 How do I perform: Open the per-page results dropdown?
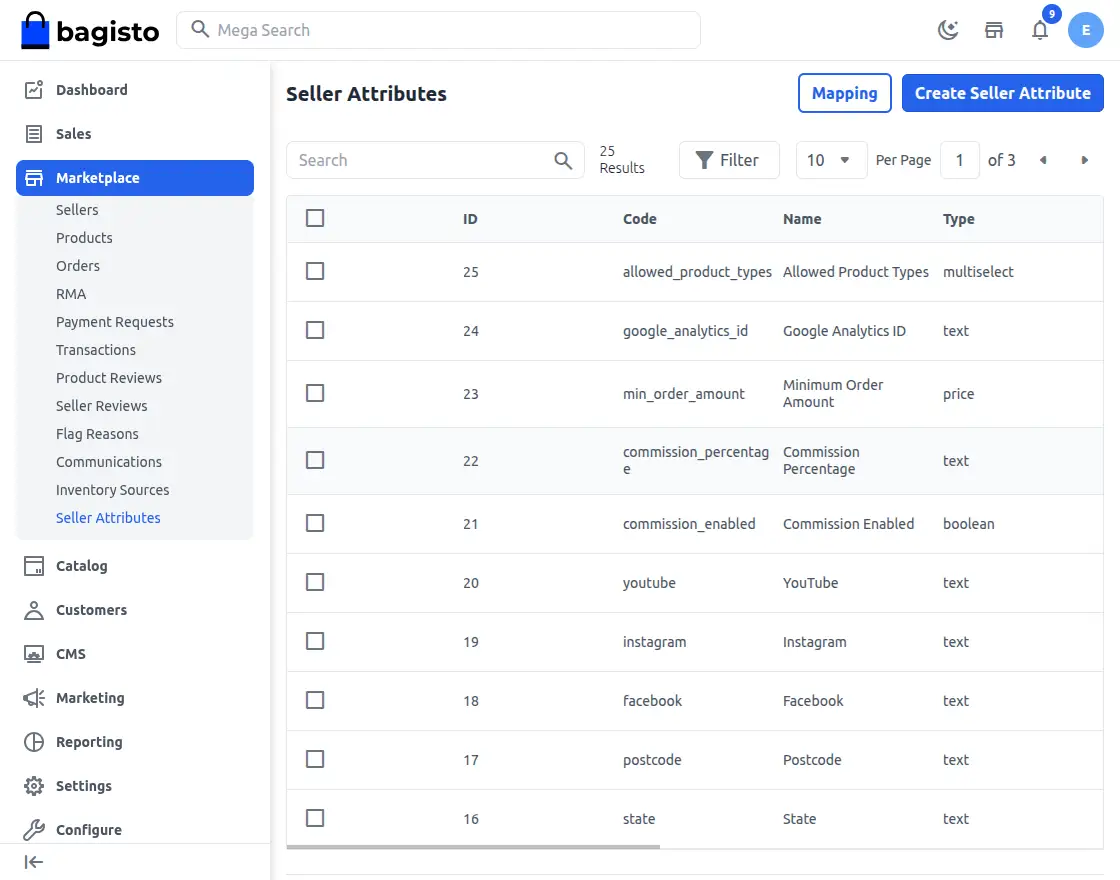[831, 160]
